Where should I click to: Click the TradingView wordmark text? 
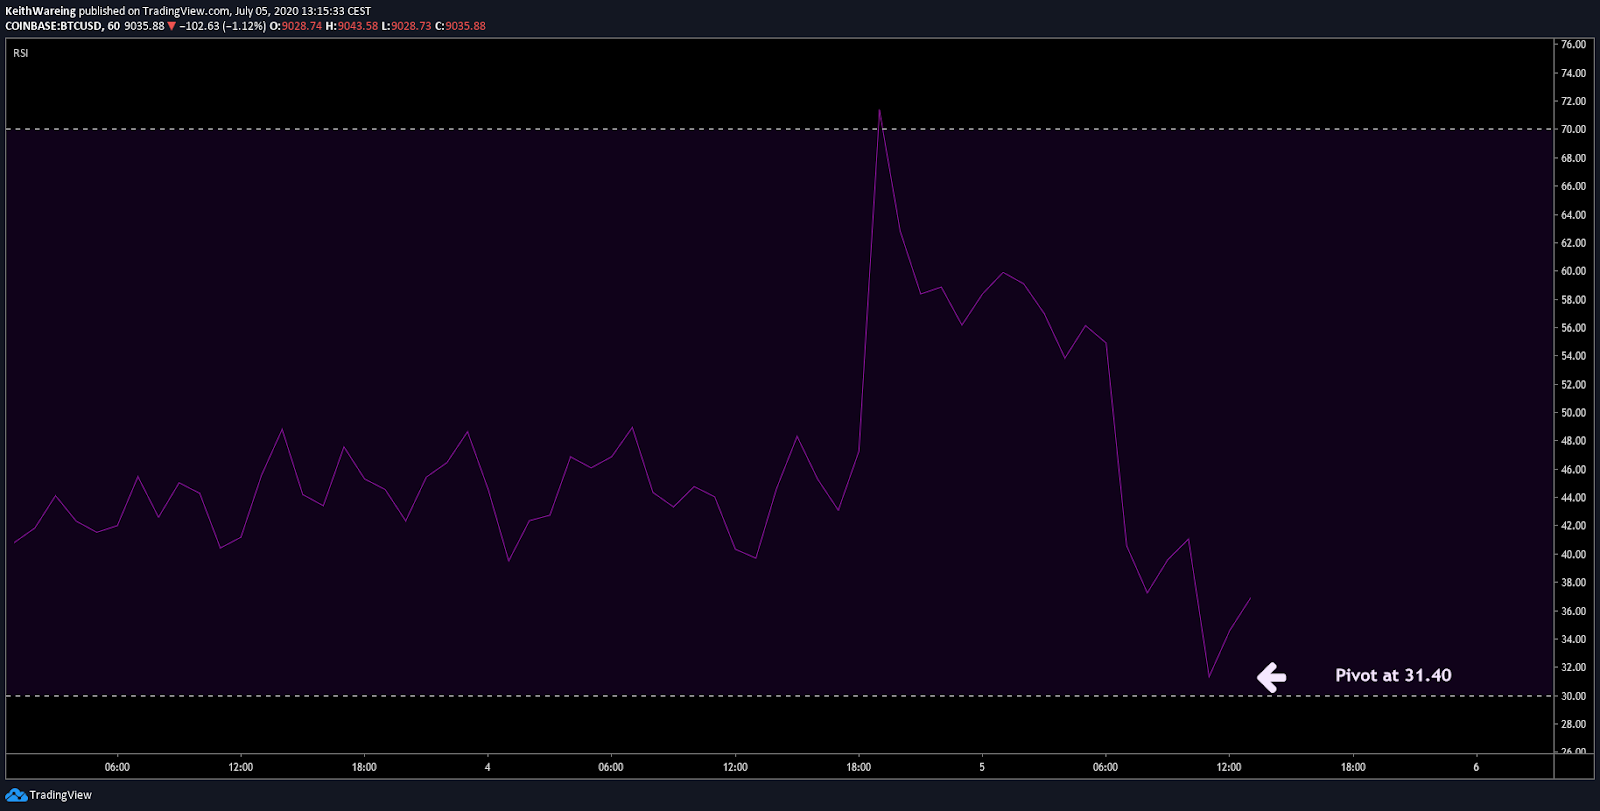[x=60, y=795]
